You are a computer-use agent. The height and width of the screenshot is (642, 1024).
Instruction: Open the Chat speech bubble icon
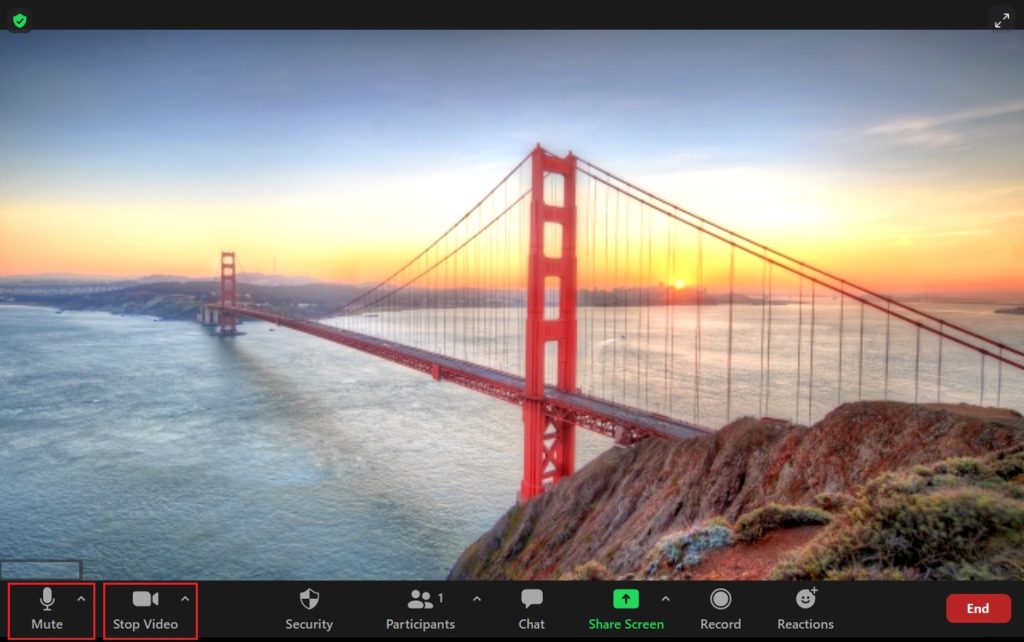[x=531, y=599]
